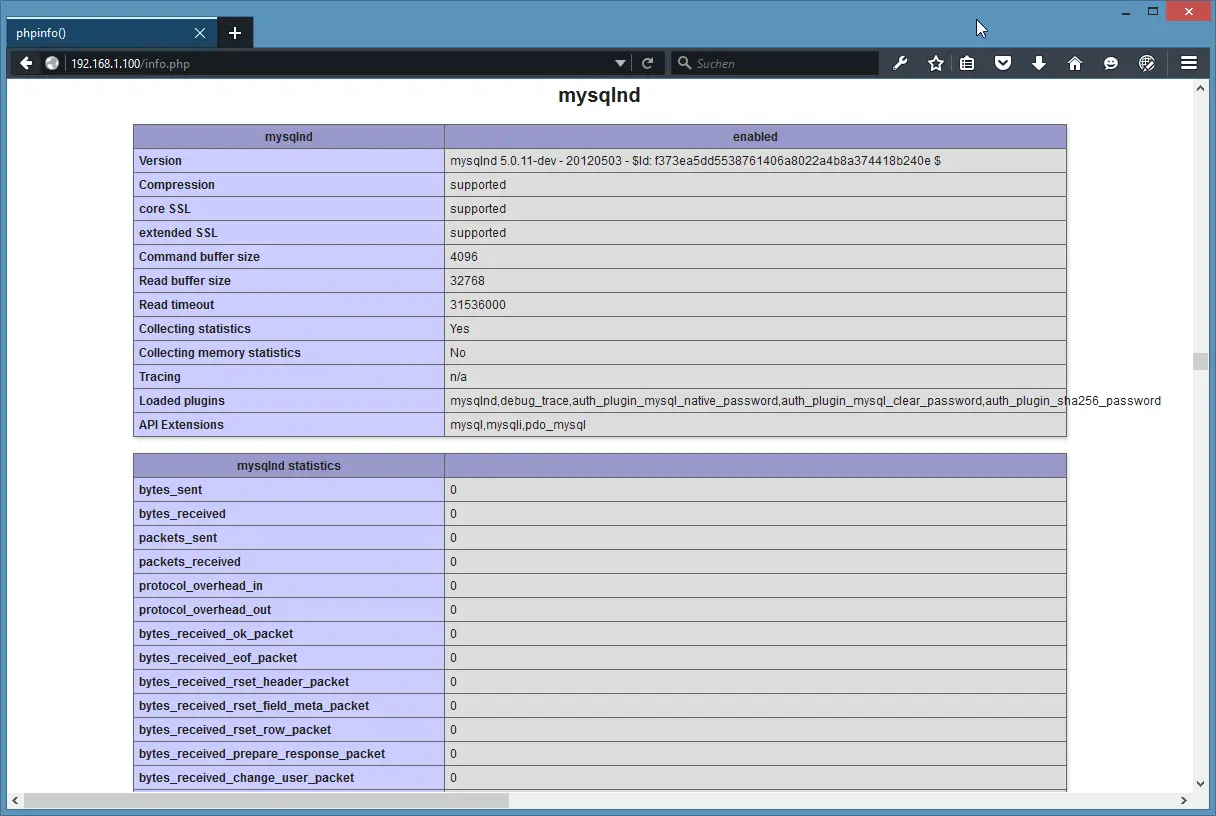Click the mysqlnd 5.0.11-dev version value
This screenshot has height=816, width=1216.
tap(695, 161)
